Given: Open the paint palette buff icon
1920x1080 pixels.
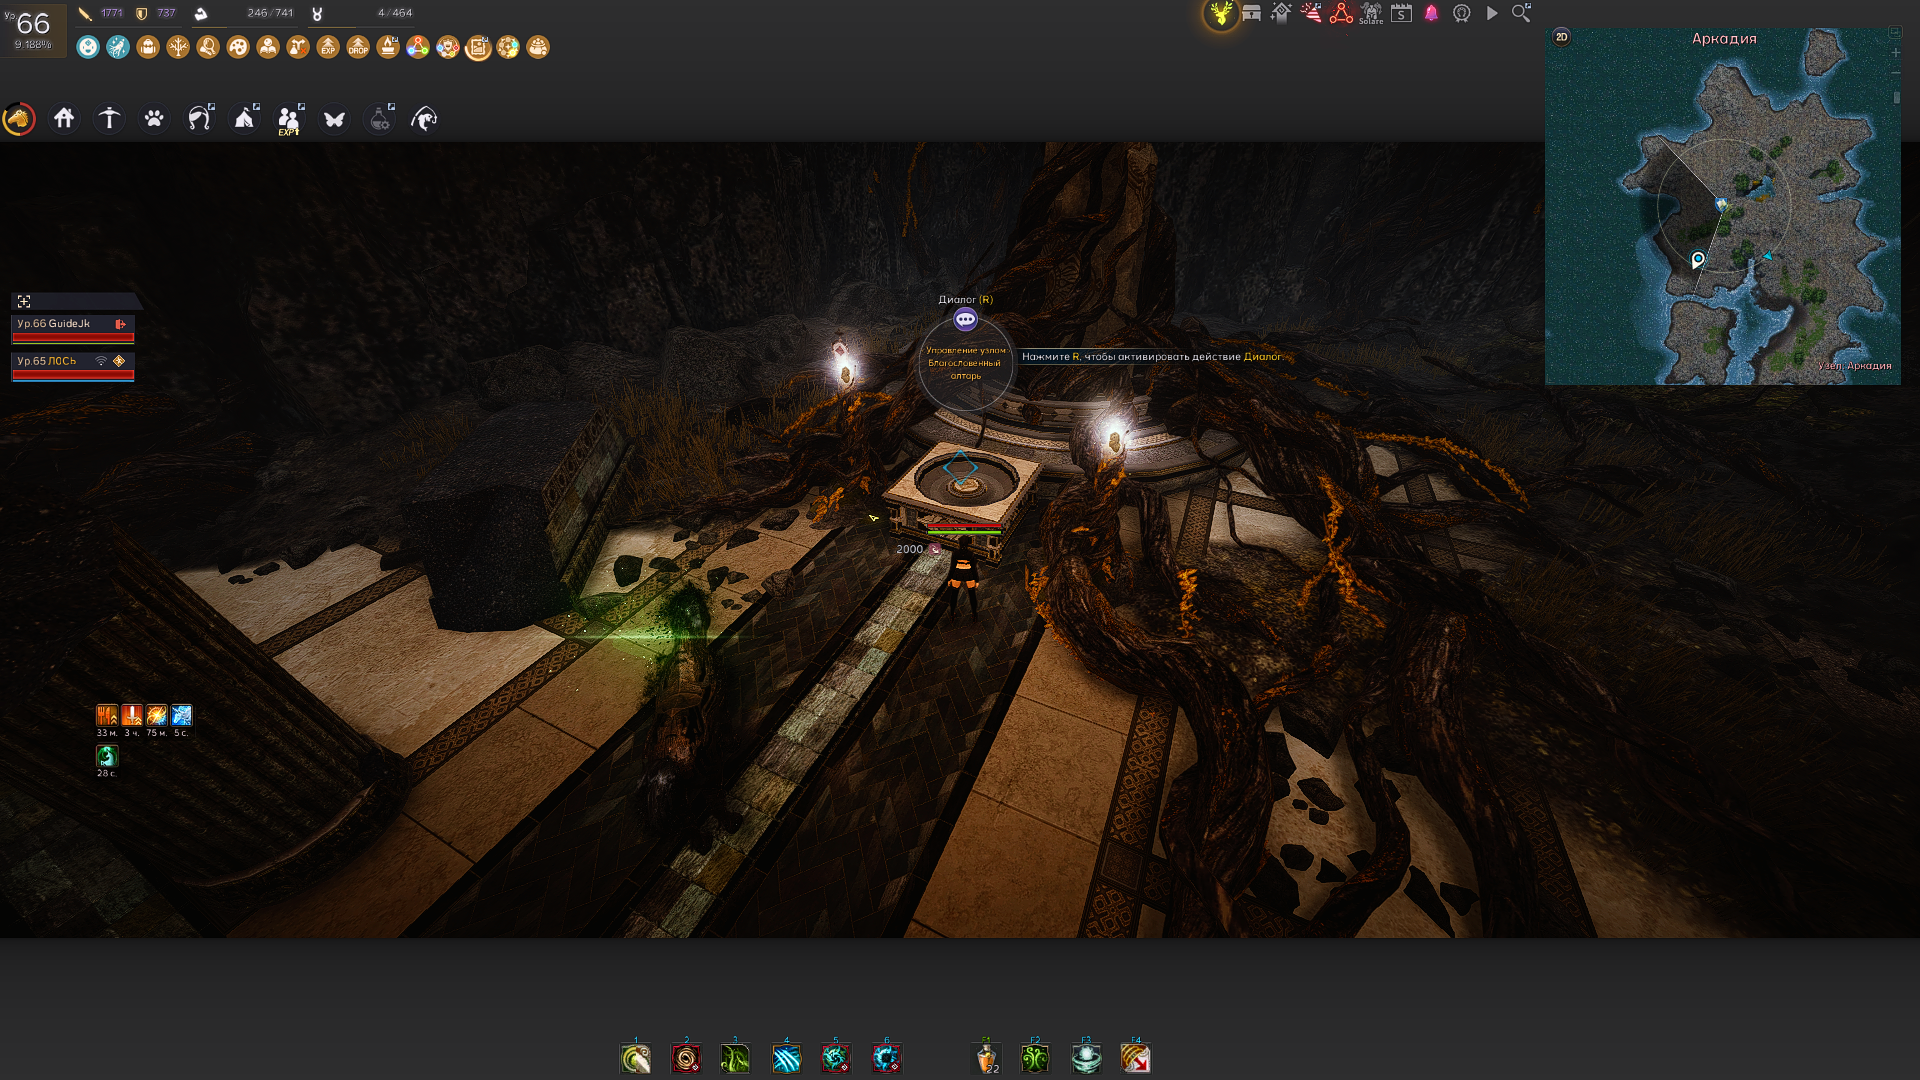Looking at the screenshot, I should (x=238, y=47).
